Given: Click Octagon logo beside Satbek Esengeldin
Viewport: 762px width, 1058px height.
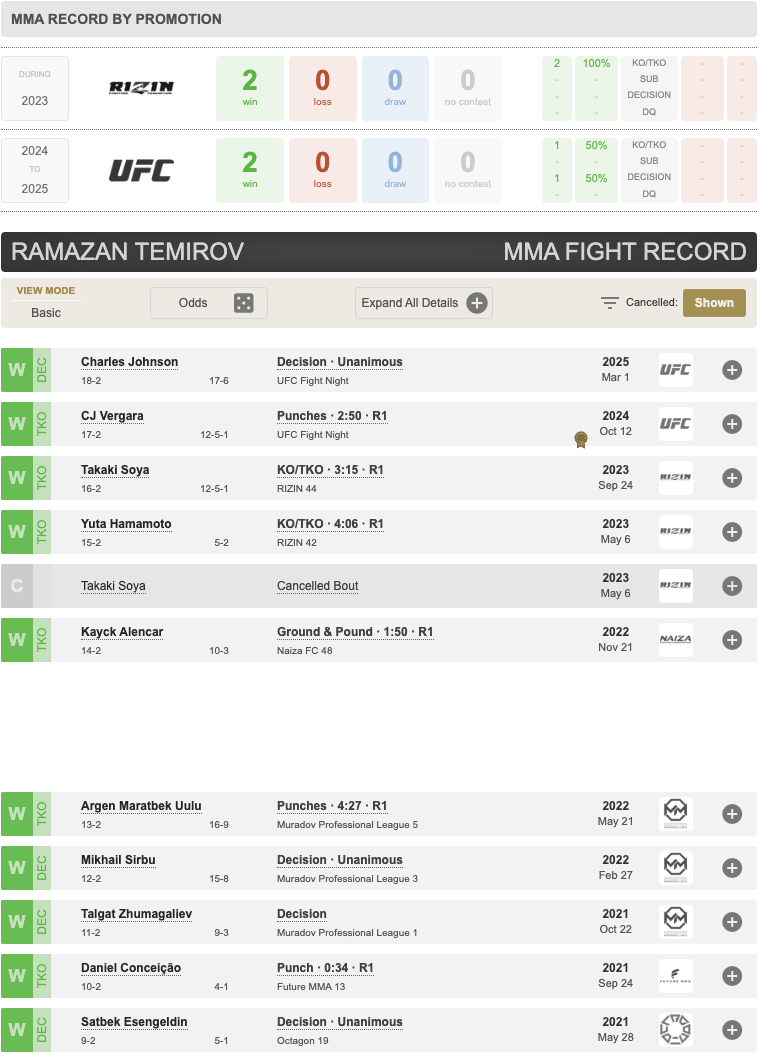Looking at the screenshot, I should [676, 1030].
